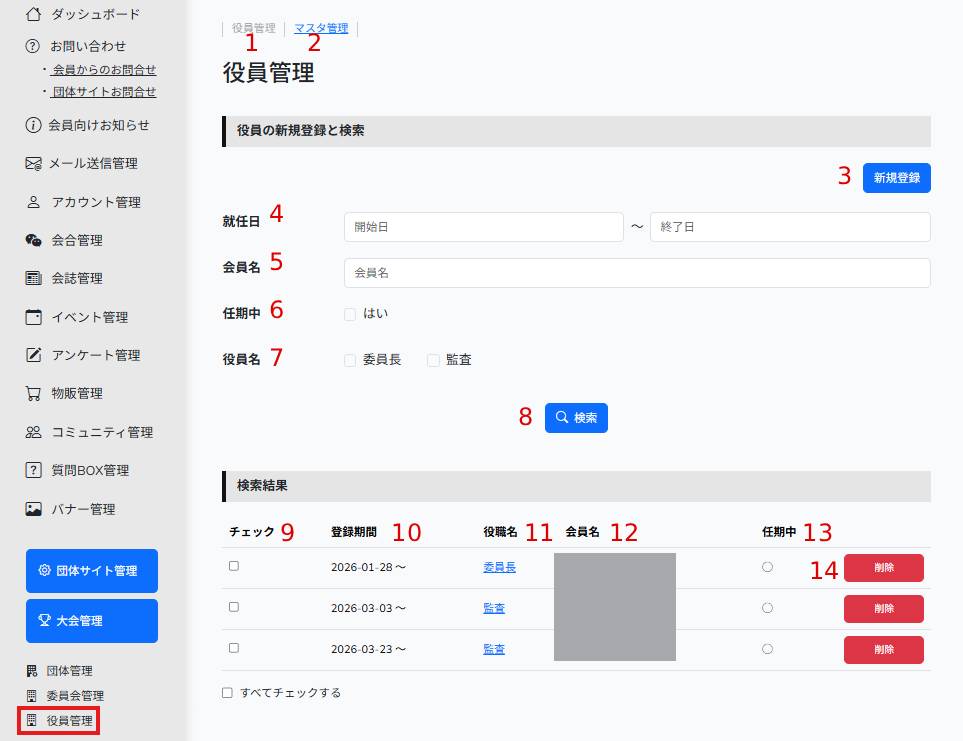The image size is (963, 741).
Task: Select the checkbox for the 2026-01-28 row
Action: [234, 566]
